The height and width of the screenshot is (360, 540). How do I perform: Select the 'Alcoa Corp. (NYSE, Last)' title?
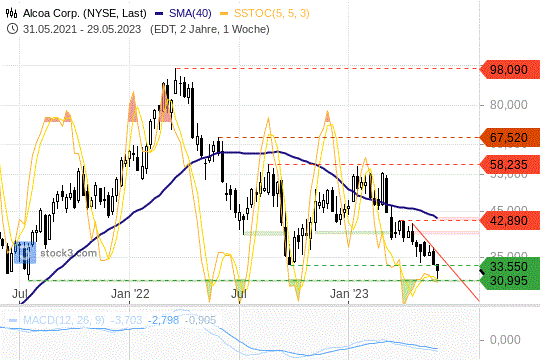(85, 13)
